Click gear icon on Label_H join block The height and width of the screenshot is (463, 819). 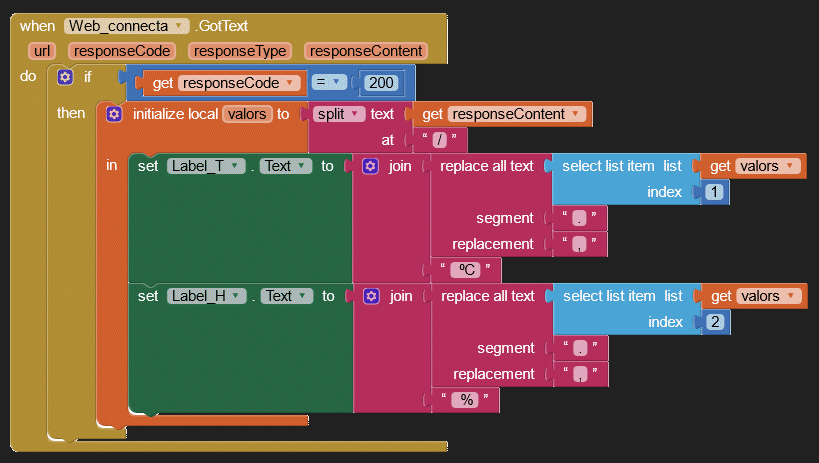(x=370, y=296)
